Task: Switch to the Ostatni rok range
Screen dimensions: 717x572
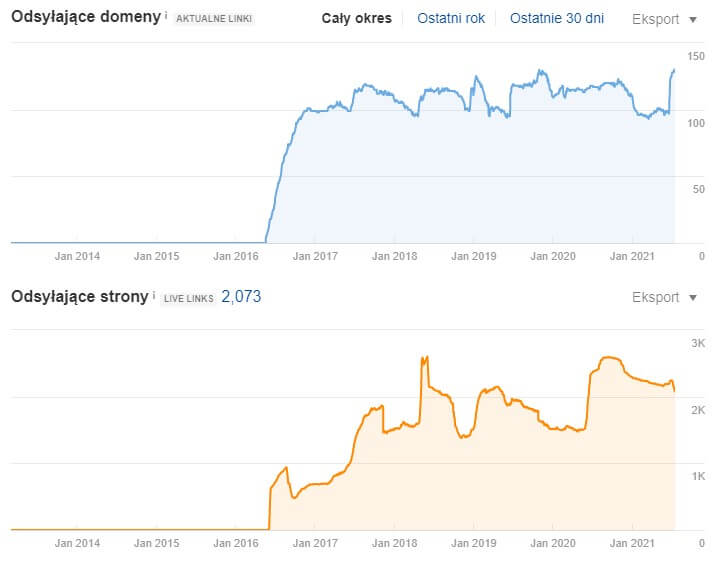Action: (x=451, y=19)
